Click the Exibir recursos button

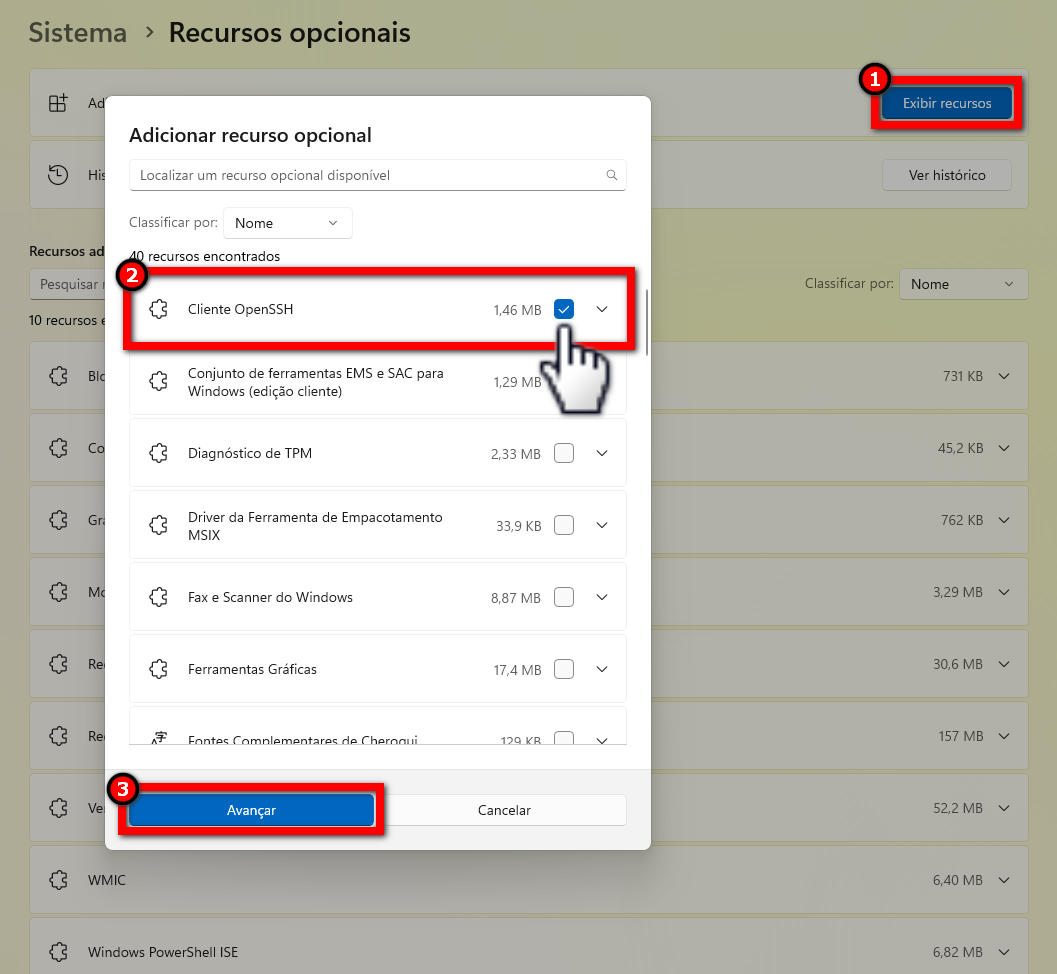pos(946,103)
